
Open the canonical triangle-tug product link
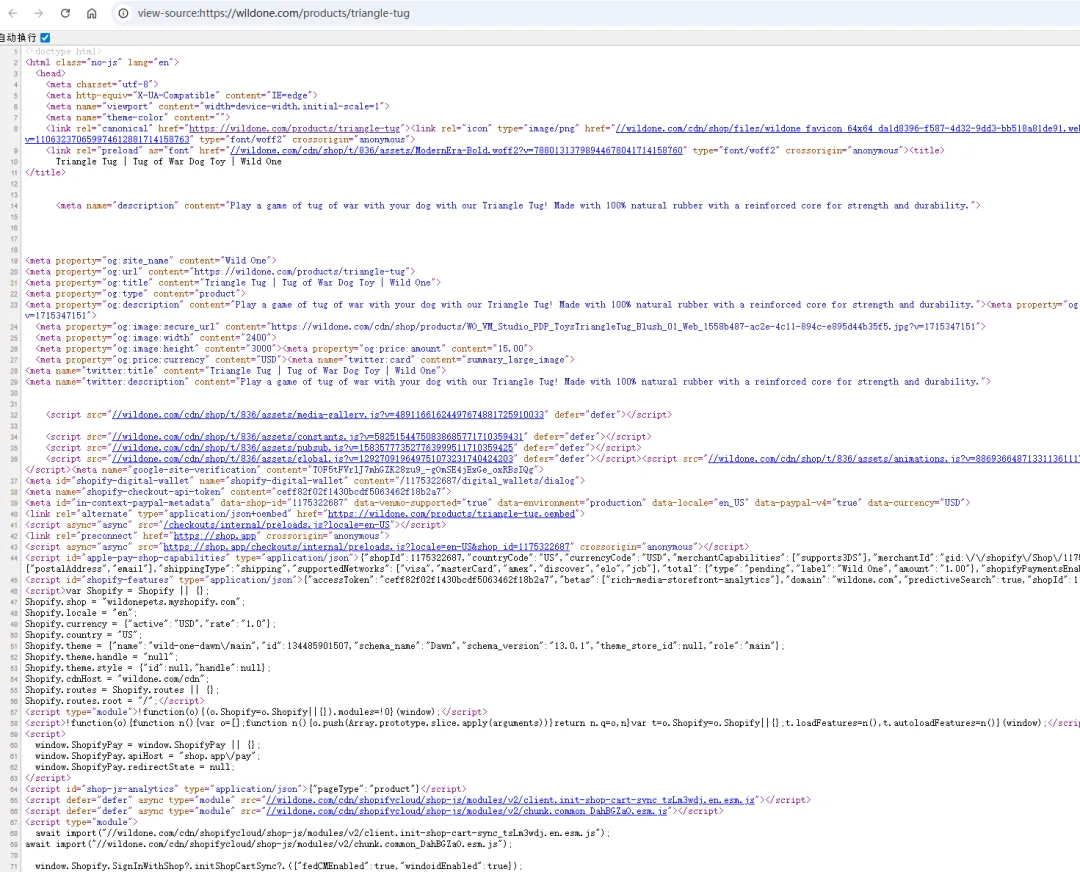click(x=295, y=128)
